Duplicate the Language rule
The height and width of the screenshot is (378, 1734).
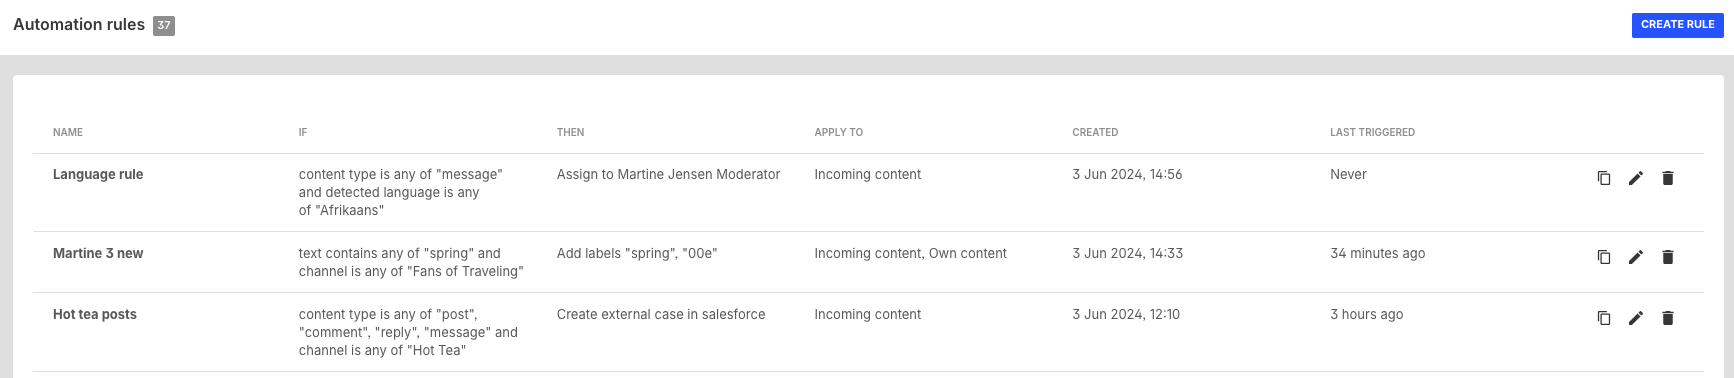tap(1604, 178)
